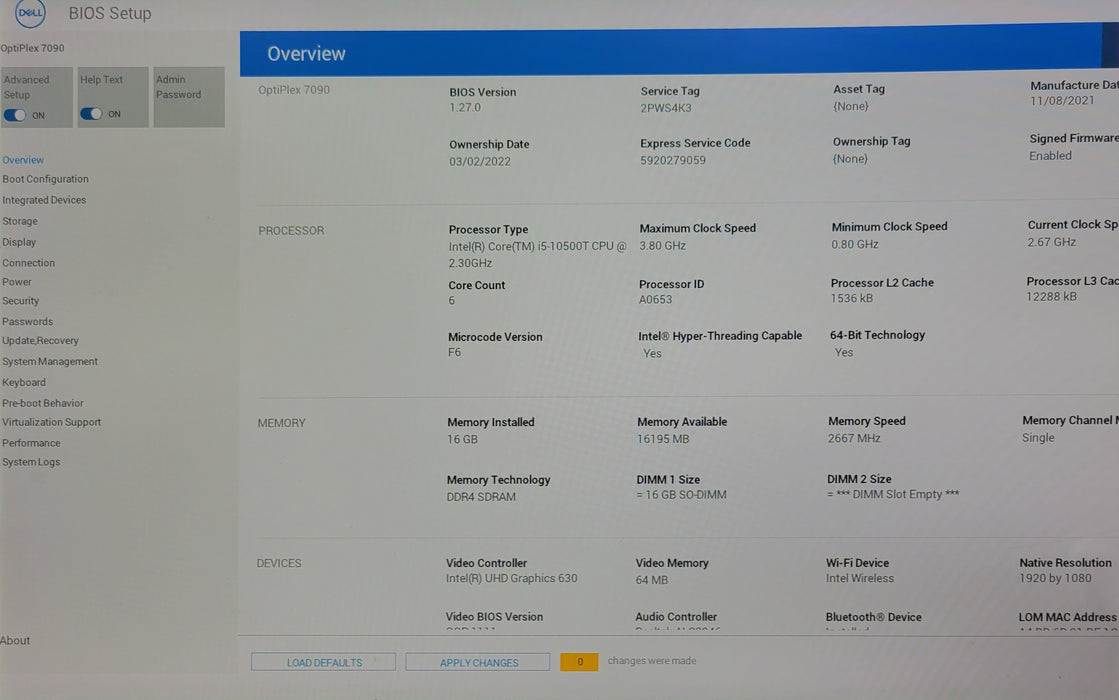Open the Performance section
Image resolution: width=1119 pixels, height=700 pixels.
pos(31,443)
